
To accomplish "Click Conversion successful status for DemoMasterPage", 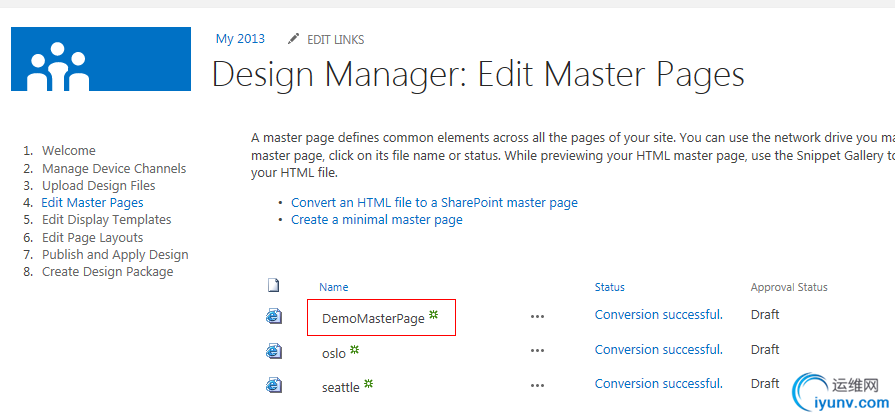I will (659, 315).
